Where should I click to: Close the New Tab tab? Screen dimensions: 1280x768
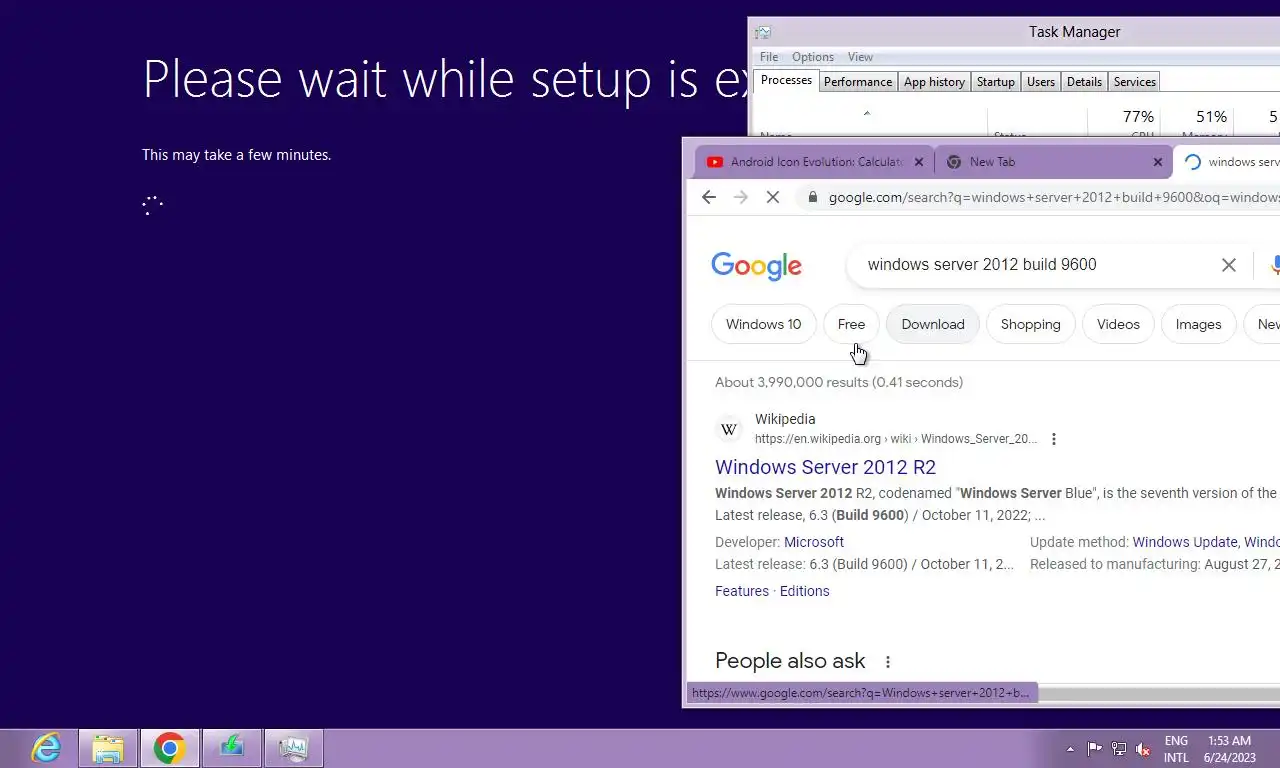pos(1158,162)
